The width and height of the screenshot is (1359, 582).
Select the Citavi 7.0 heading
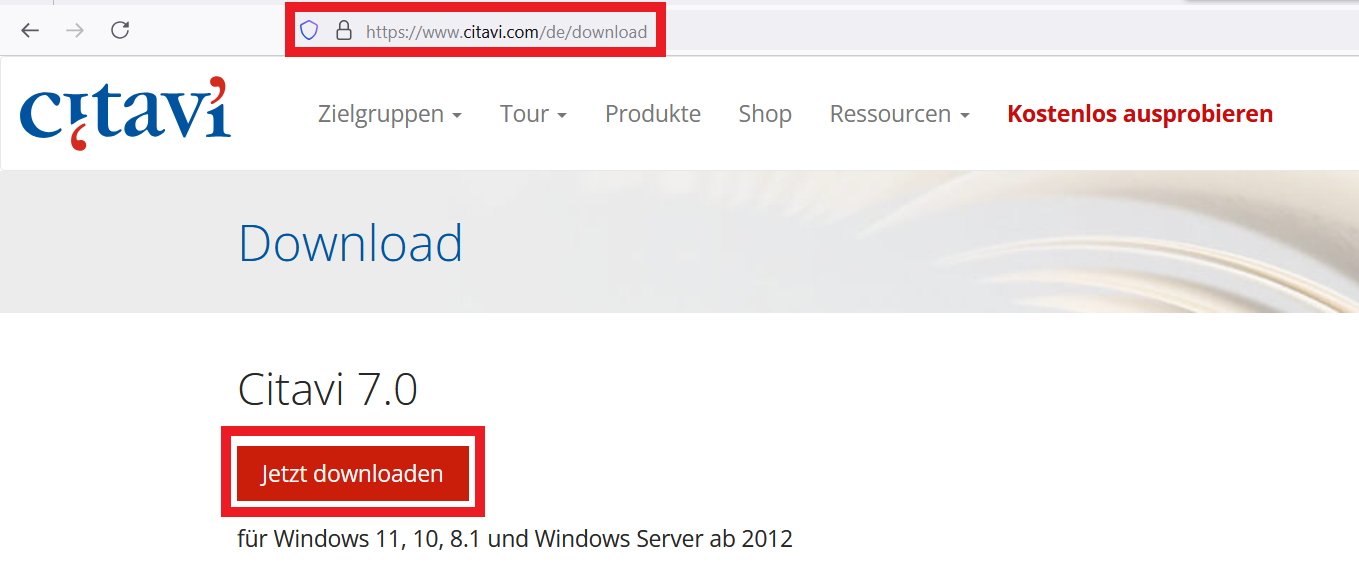click(x=328, y=390)
